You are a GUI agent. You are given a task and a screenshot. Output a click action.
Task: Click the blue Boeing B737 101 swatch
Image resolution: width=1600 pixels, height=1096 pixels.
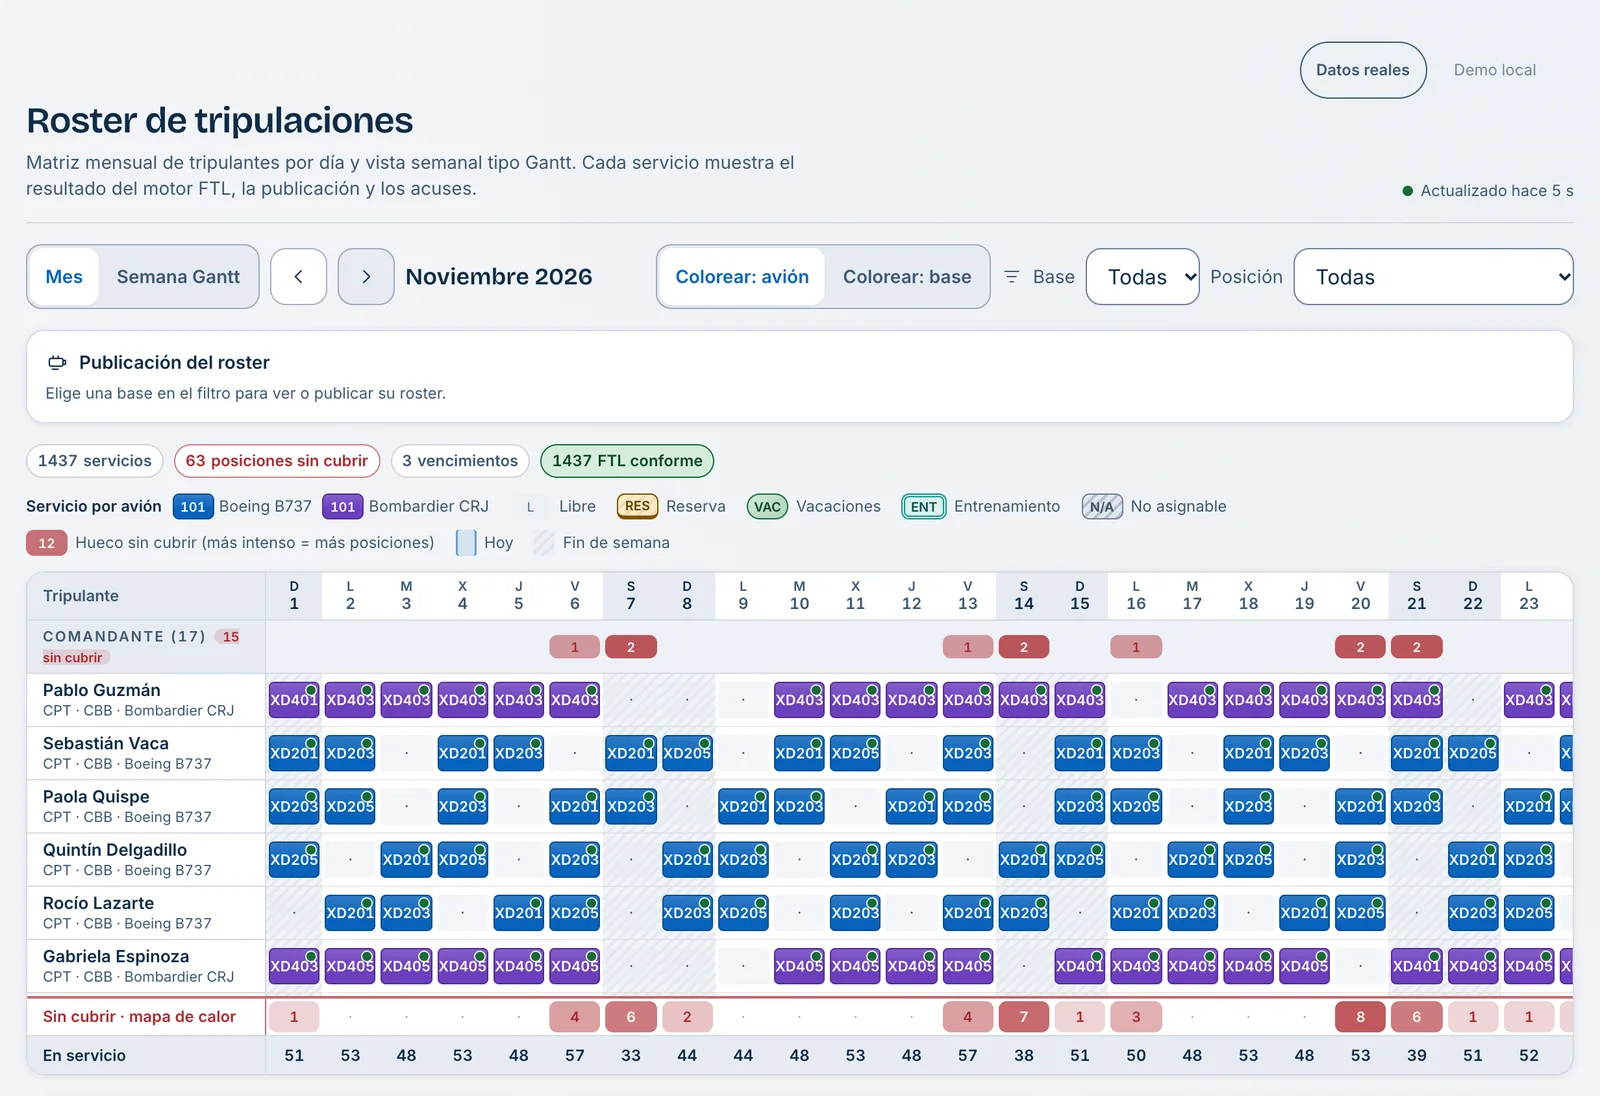193,507
